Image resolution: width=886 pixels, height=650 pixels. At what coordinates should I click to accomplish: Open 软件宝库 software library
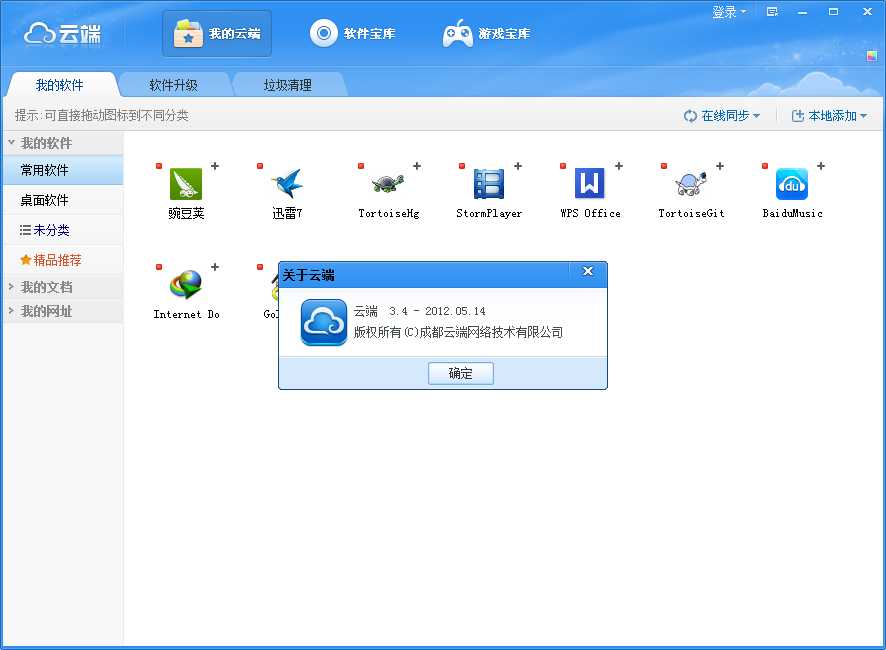coord(352,33)
